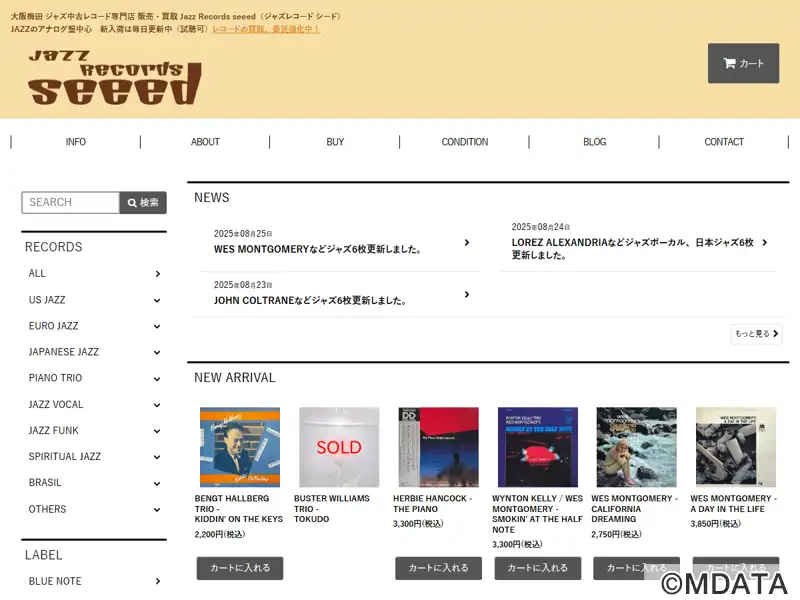Image resolution: width=800 pixels, height=600 pixels.
Task: Add Smokin' at the Half Note to cart
Action: point(538,568)
